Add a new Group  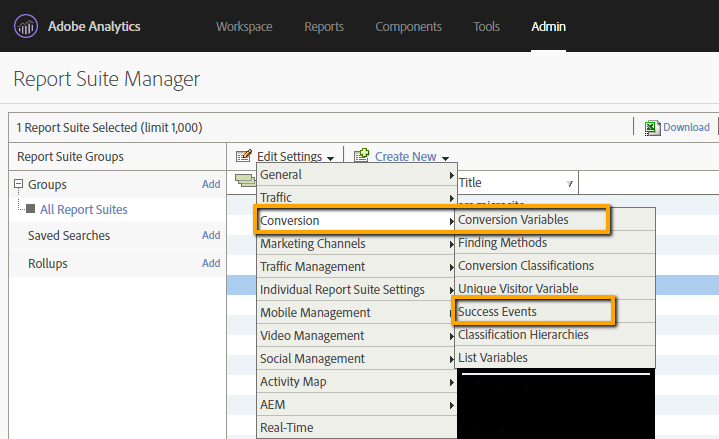pos(211,184)
